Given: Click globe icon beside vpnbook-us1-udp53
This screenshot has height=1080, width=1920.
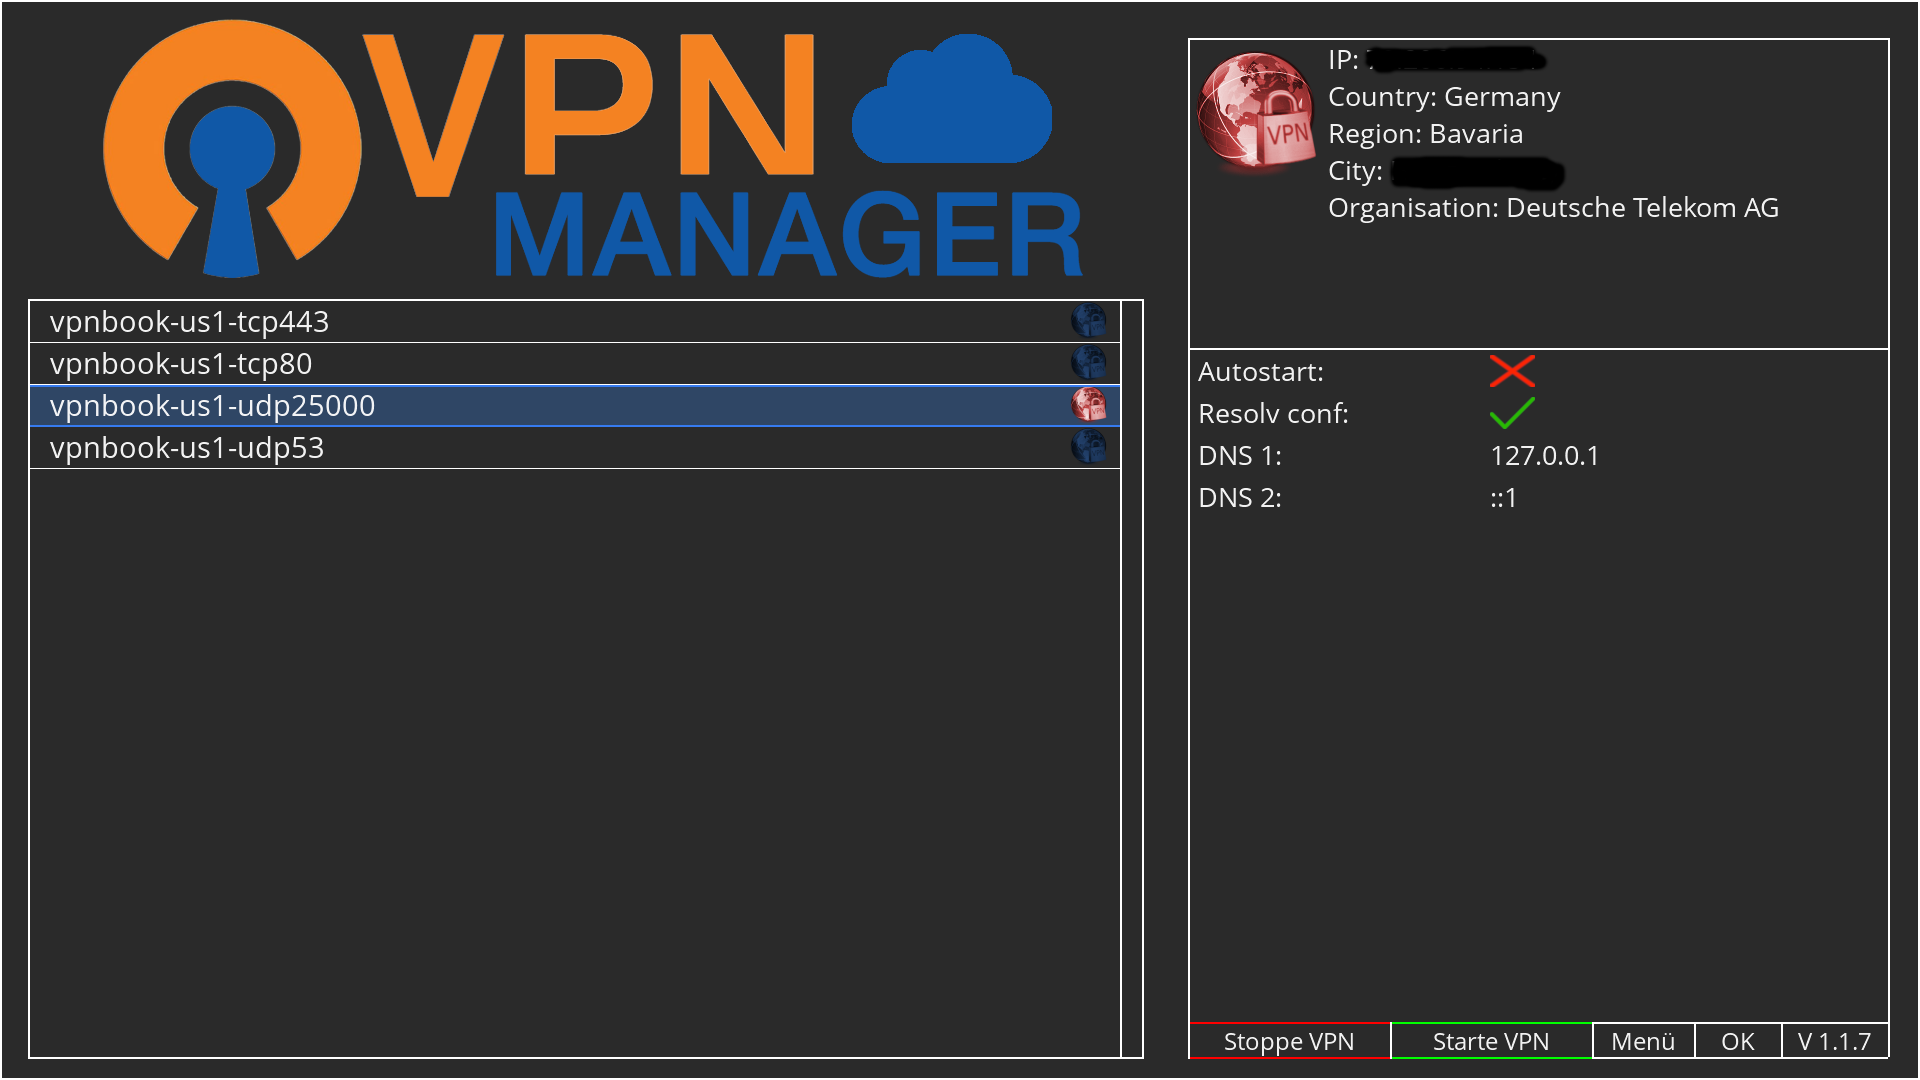Looking at the screenshot, I should [1088, 447].
